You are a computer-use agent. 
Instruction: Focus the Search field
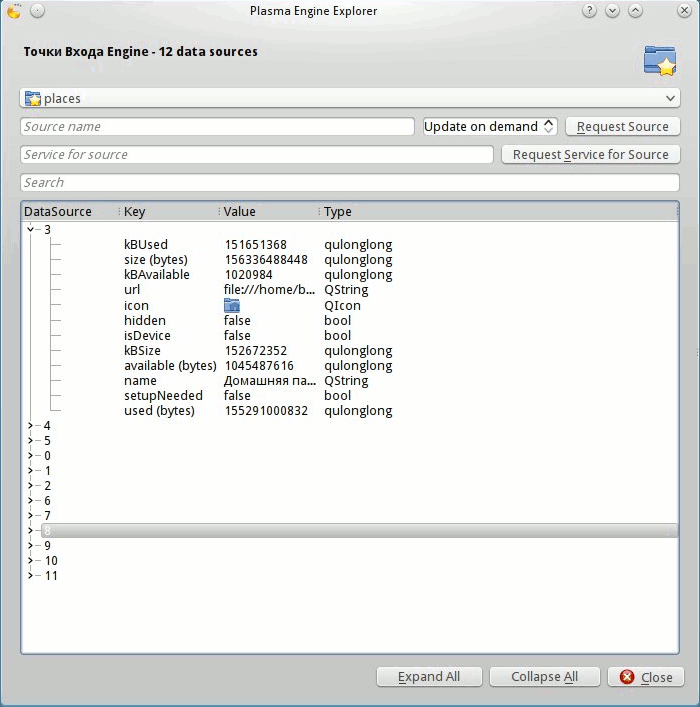tap(350, 183)
